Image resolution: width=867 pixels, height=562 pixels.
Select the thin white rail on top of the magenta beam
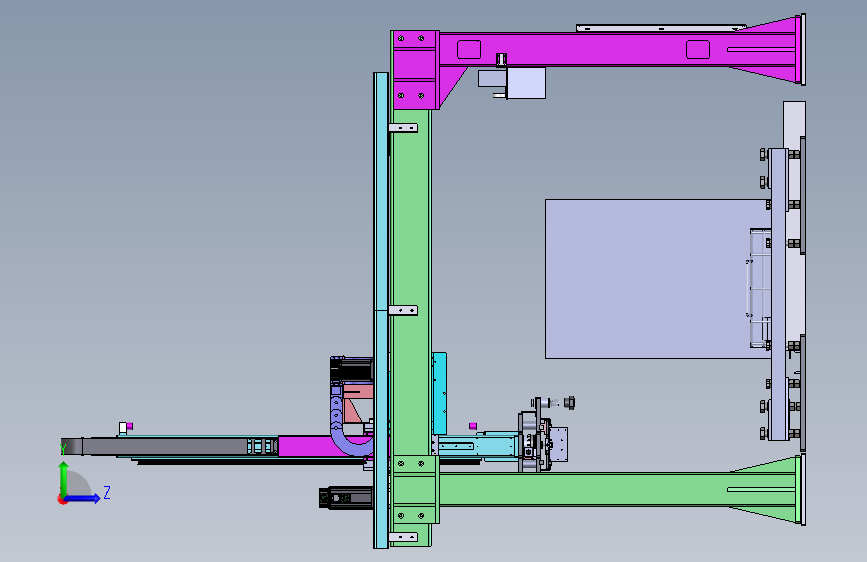pyautogui.click(x=661, y=28)
